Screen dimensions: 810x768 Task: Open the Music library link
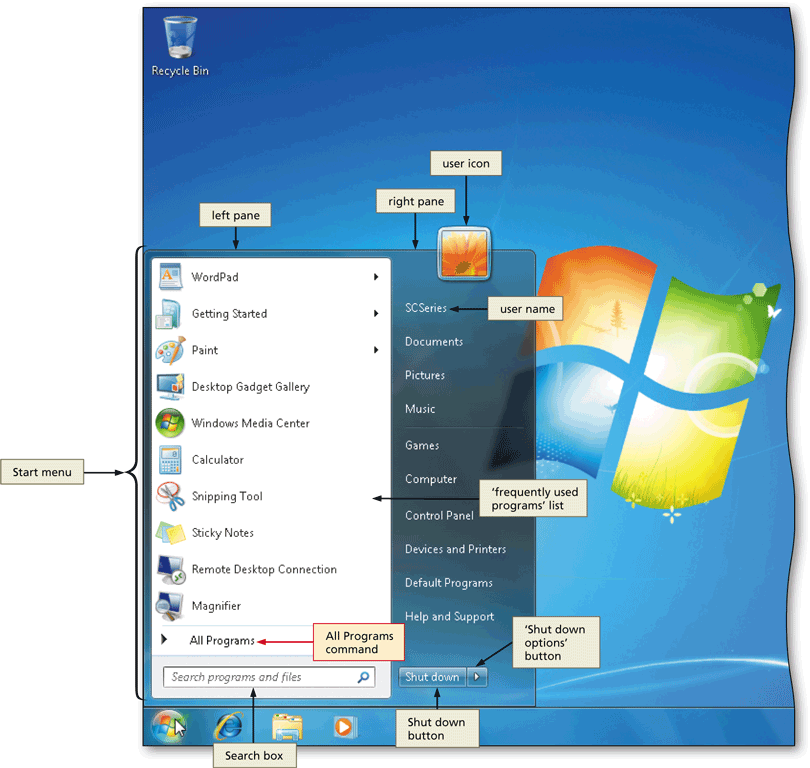point(420,409)
